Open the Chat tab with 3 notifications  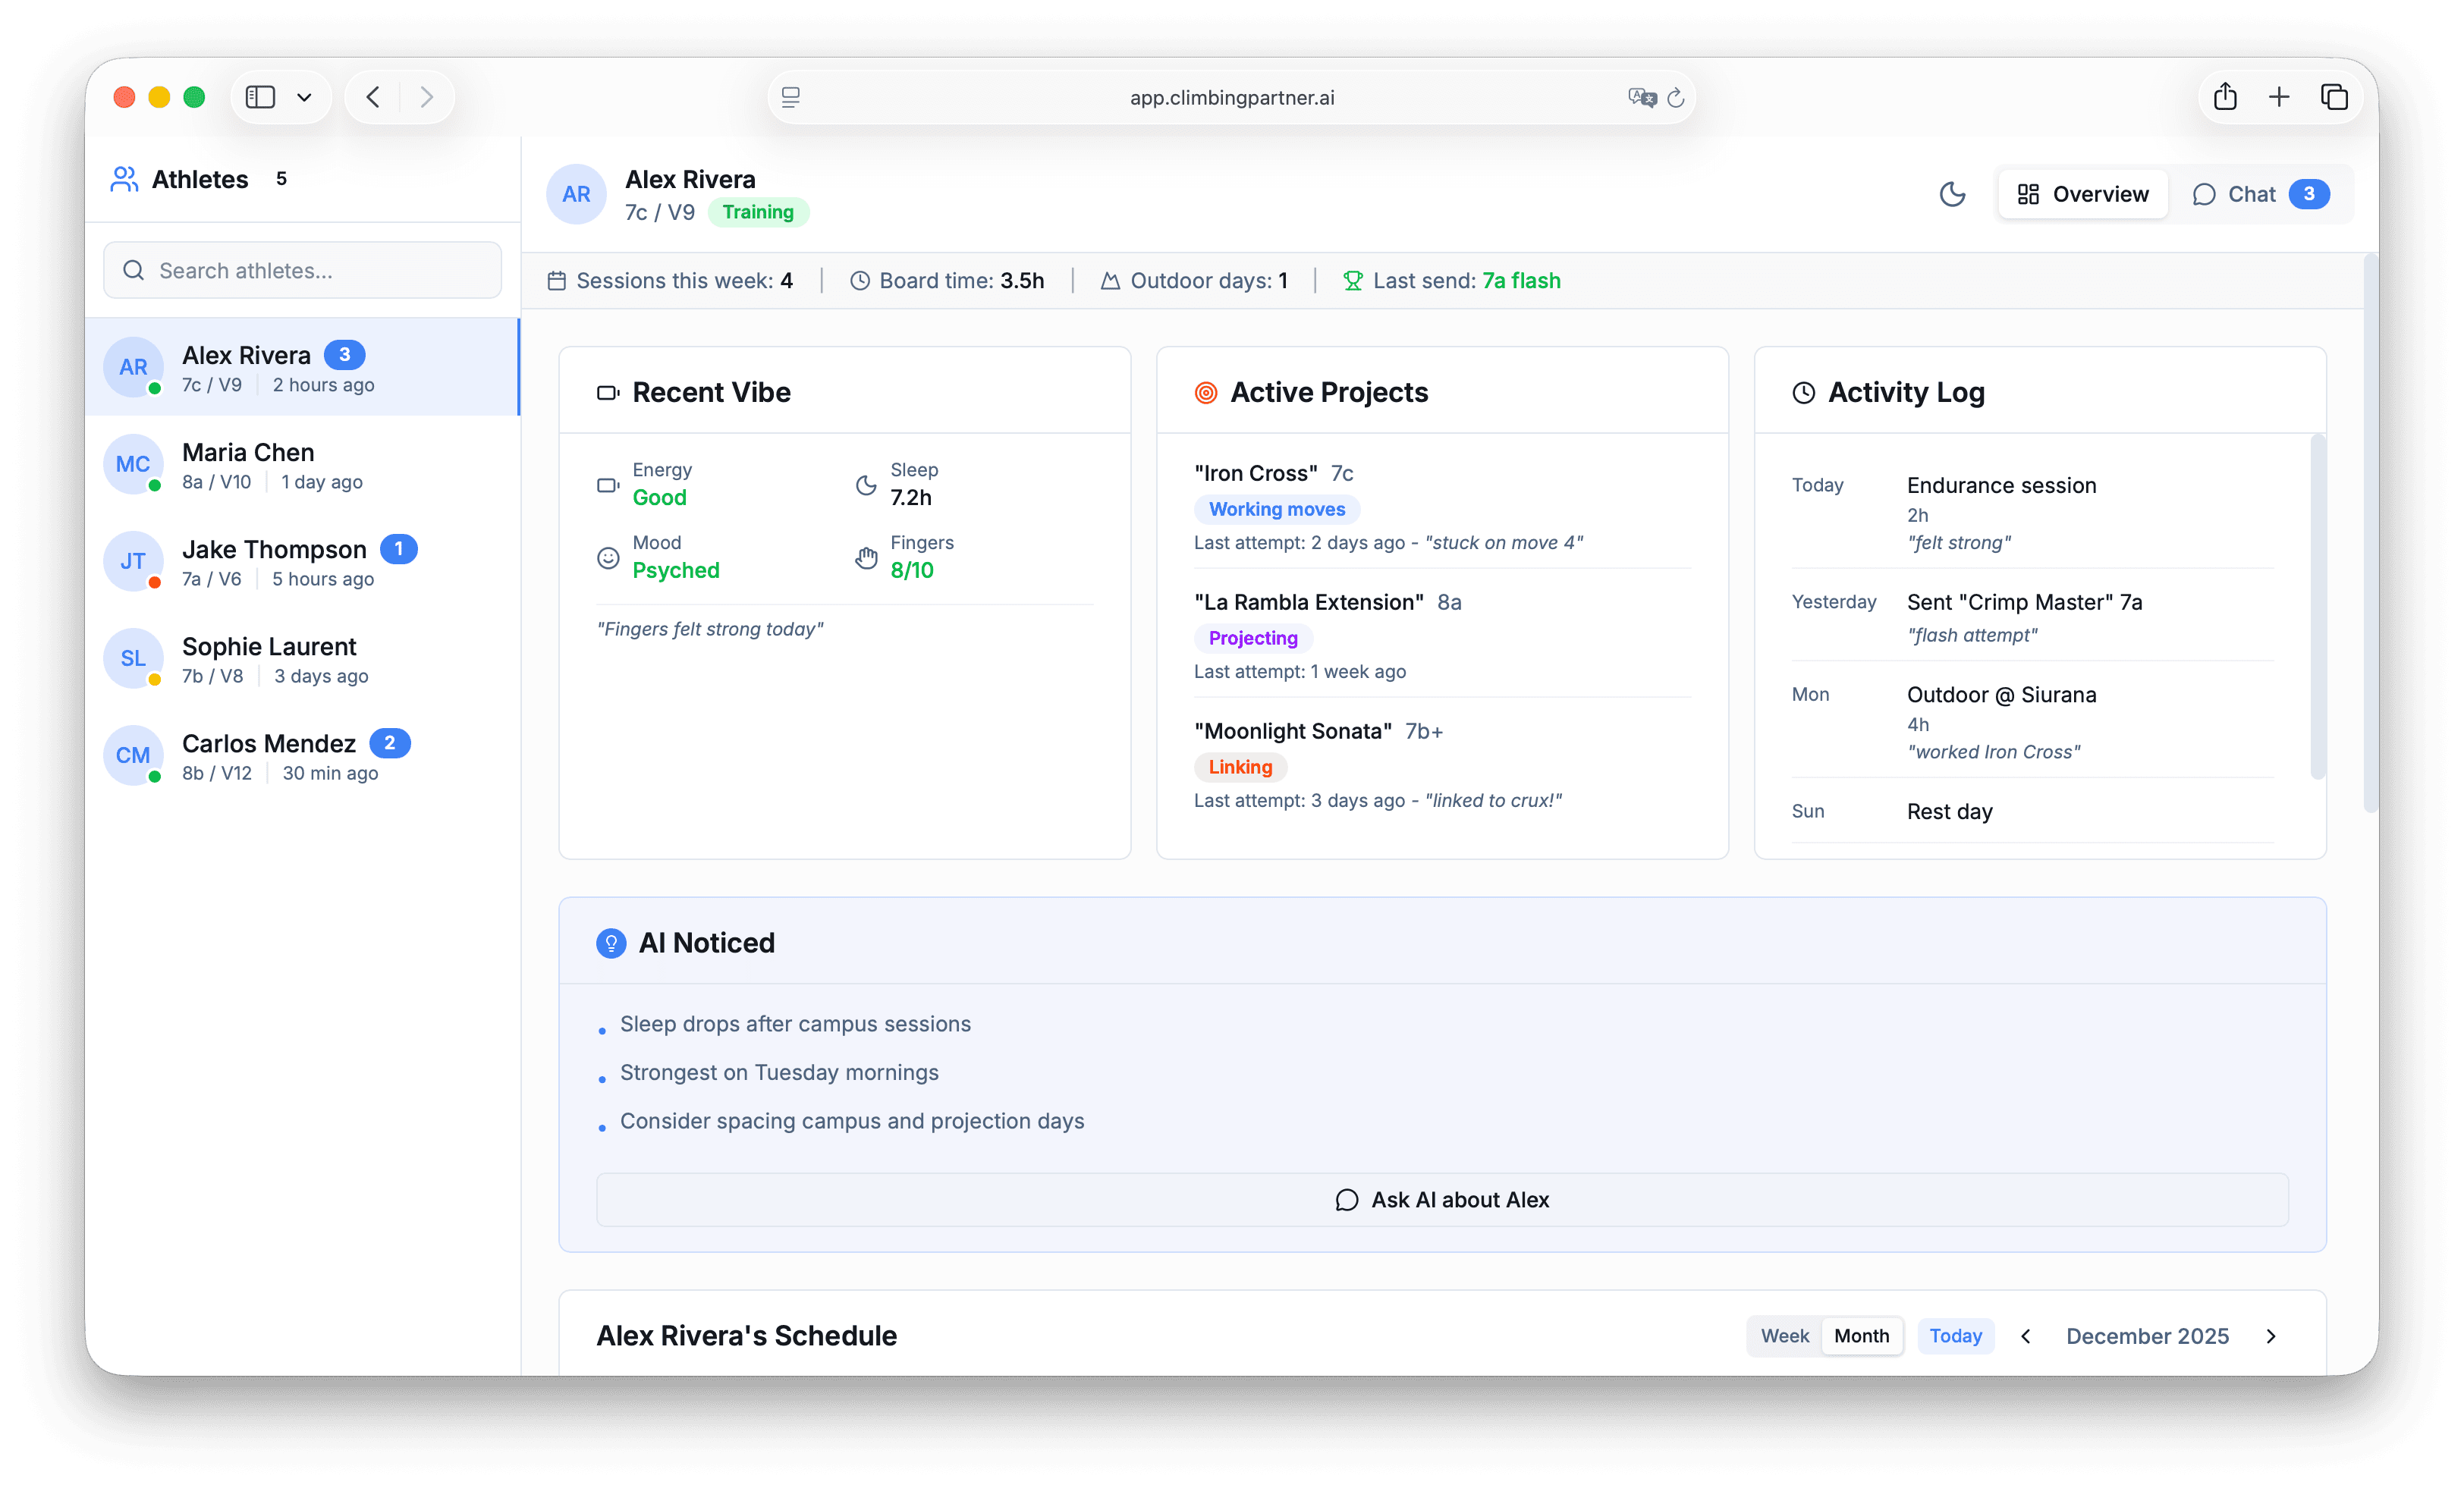point(2253,194)
